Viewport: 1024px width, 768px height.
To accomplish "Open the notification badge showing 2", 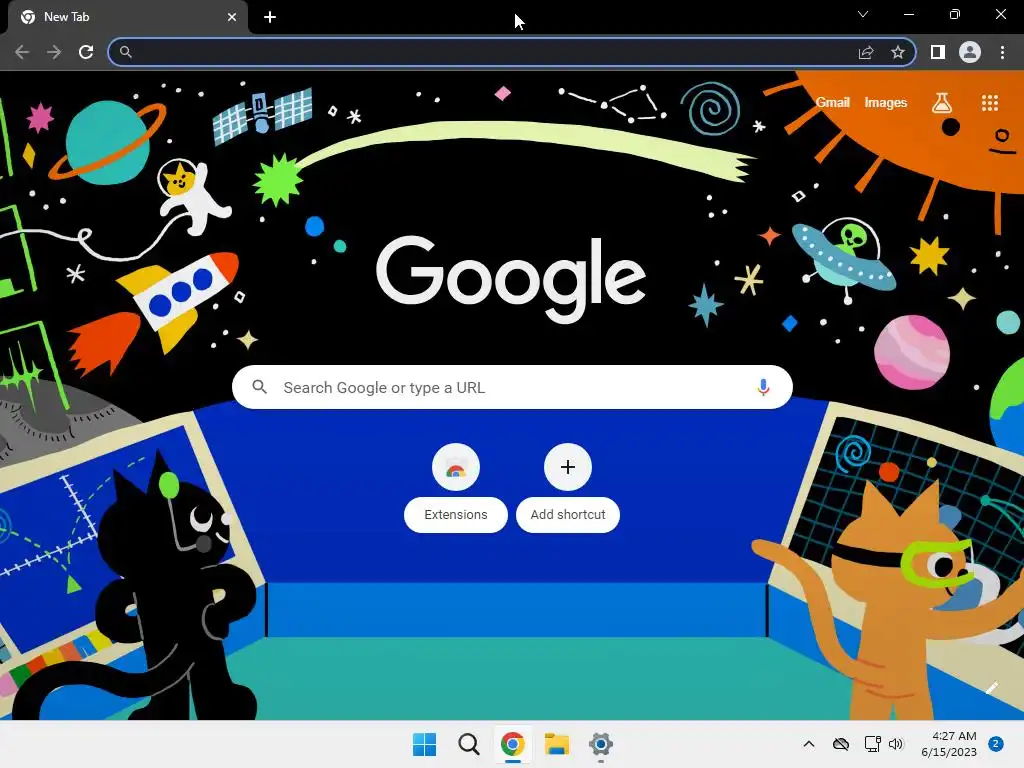I will 996,744.
